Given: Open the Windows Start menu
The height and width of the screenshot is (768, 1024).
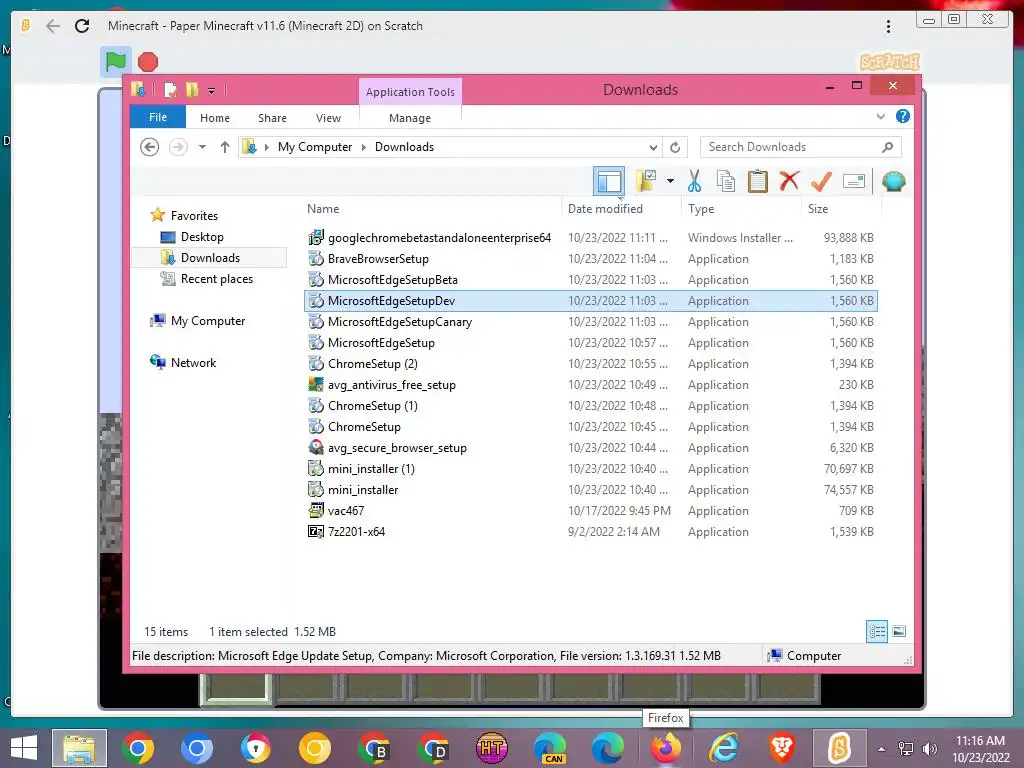Looking at the screenshot, I should click(x=24, y=748).
